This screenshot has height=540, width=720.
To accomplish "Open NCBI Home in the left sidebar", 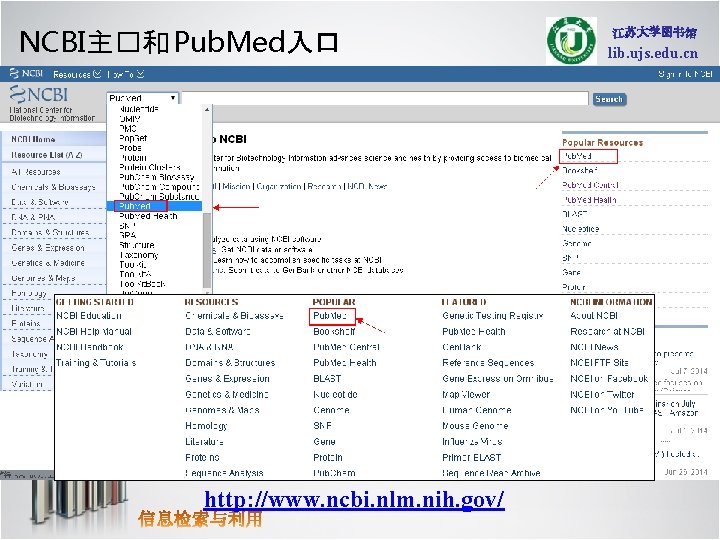I will click(x=33, y=139).
